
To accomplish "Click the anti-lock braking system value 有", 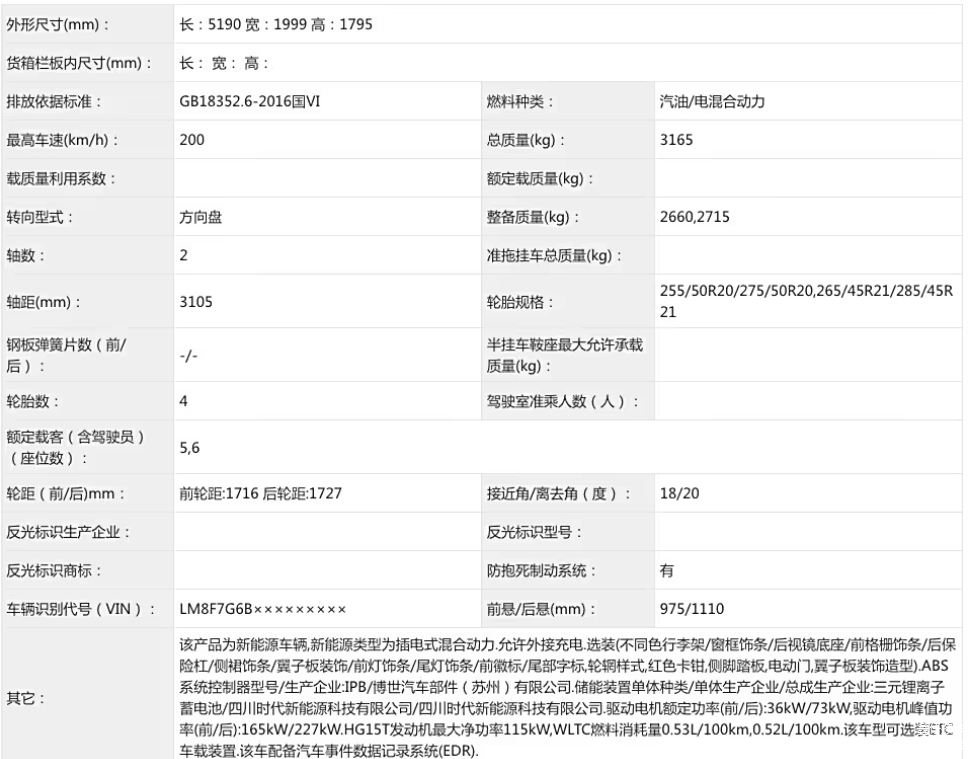I will click(x=667, y=571).
